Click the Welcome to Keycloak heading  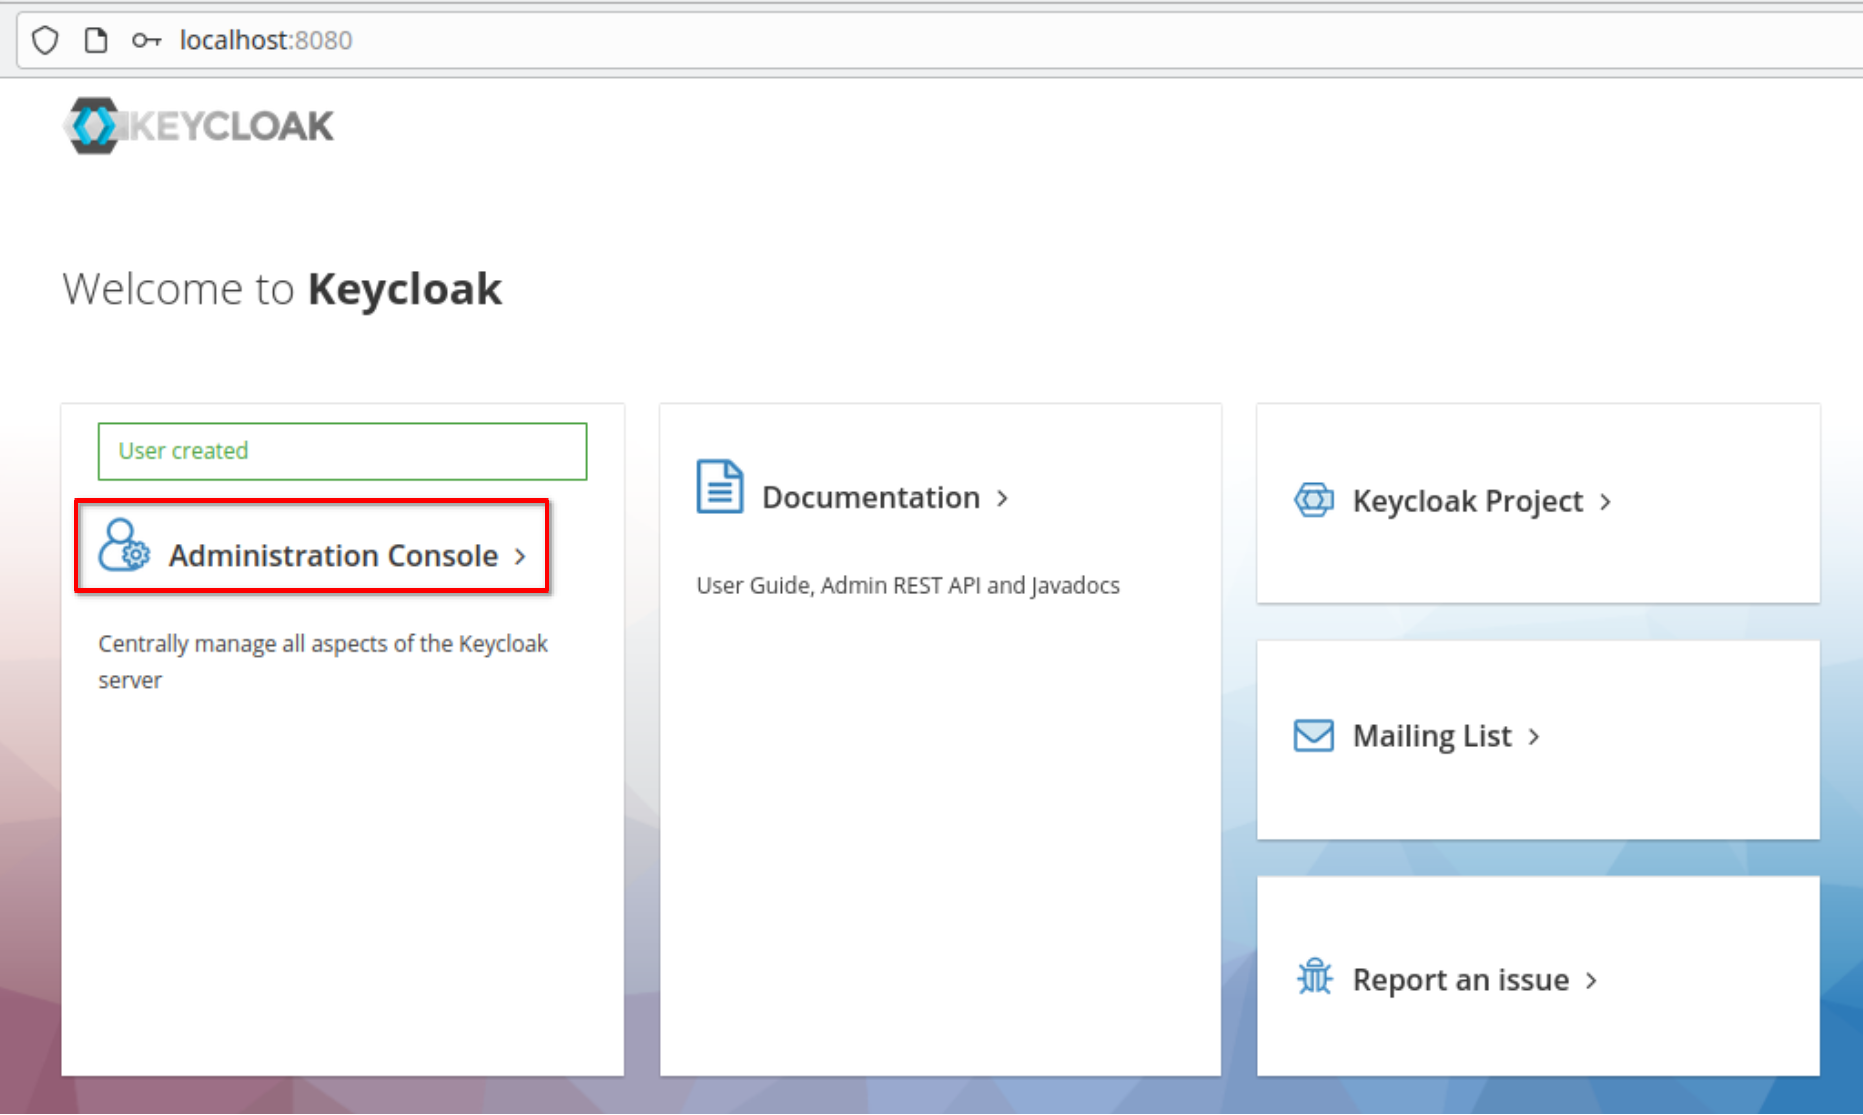tap(282, 288)
